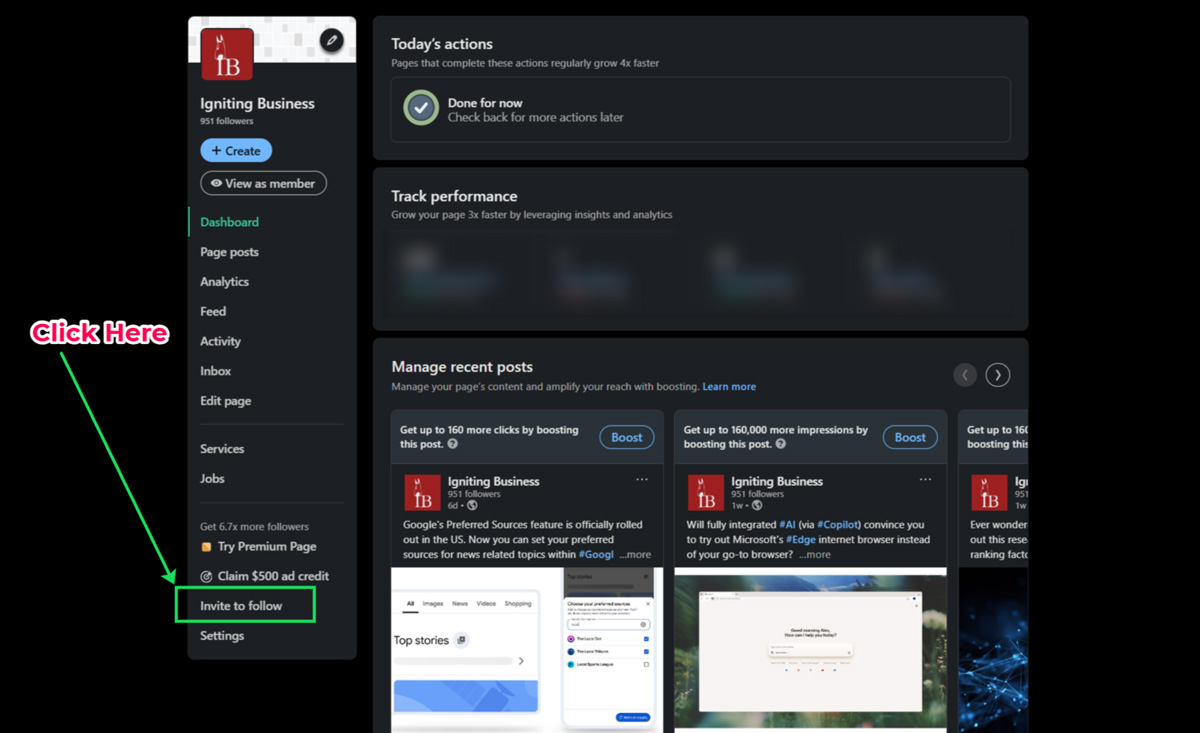1200x733 pixels.
Task: Click the Igniting Business sidebar page title
Action: [x=257, y=103]
